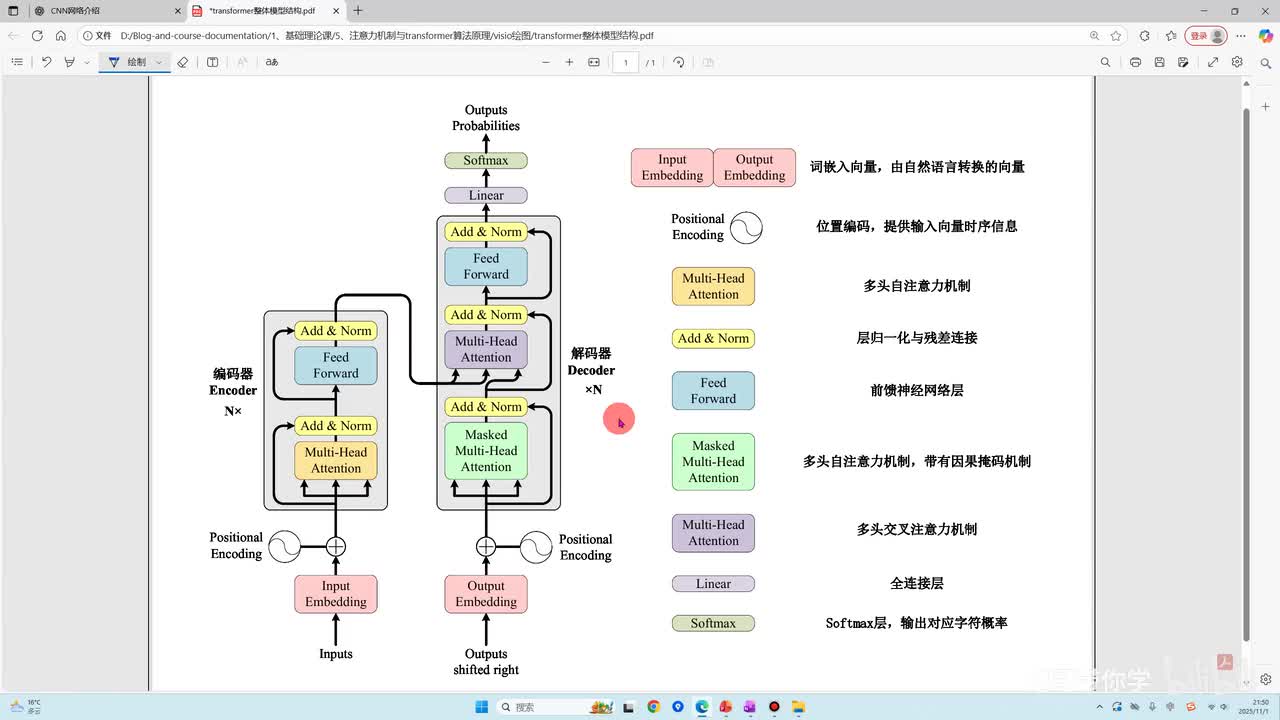Enter full screen mode for PDF
The height and width of the screenshot is (720, 1280).
(x=1213, y=62)
